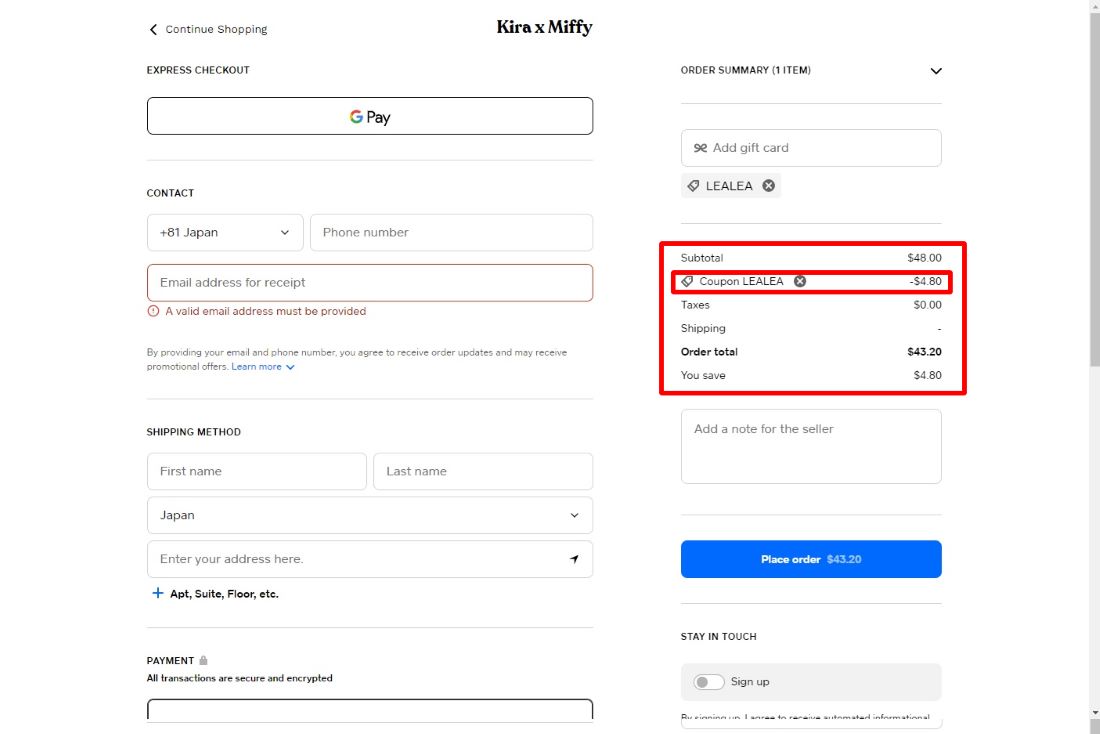Viewport: 1100px width, 734px height.
Task: Open the +81 Japan country code dropdown
Action: click(x=225, y=232)
